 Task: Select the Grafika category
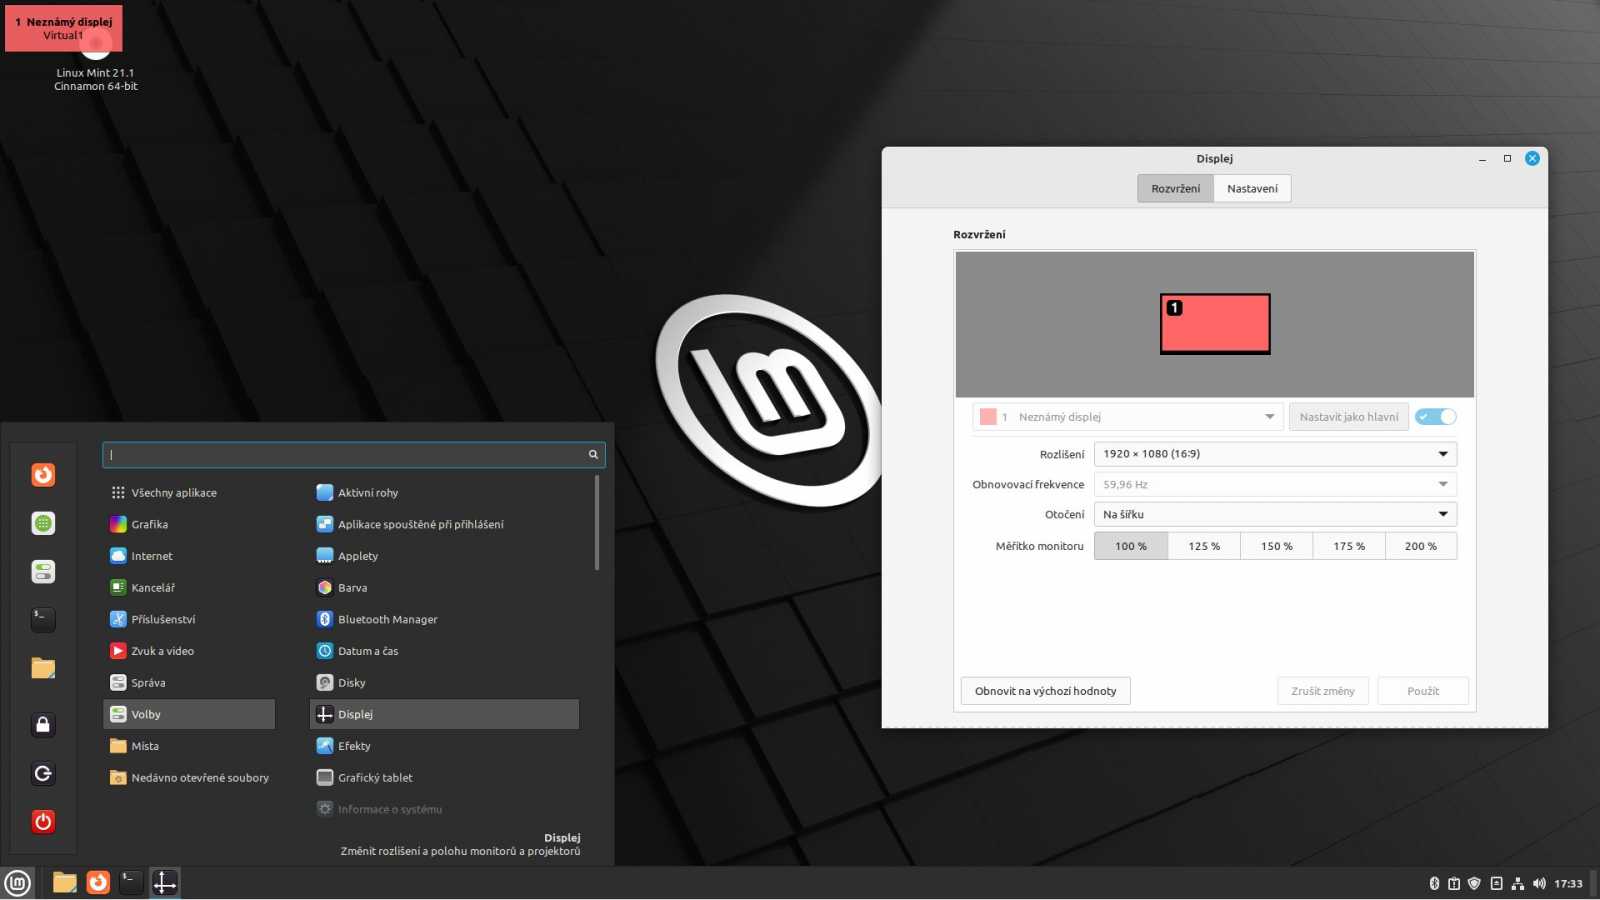[189, 525]
